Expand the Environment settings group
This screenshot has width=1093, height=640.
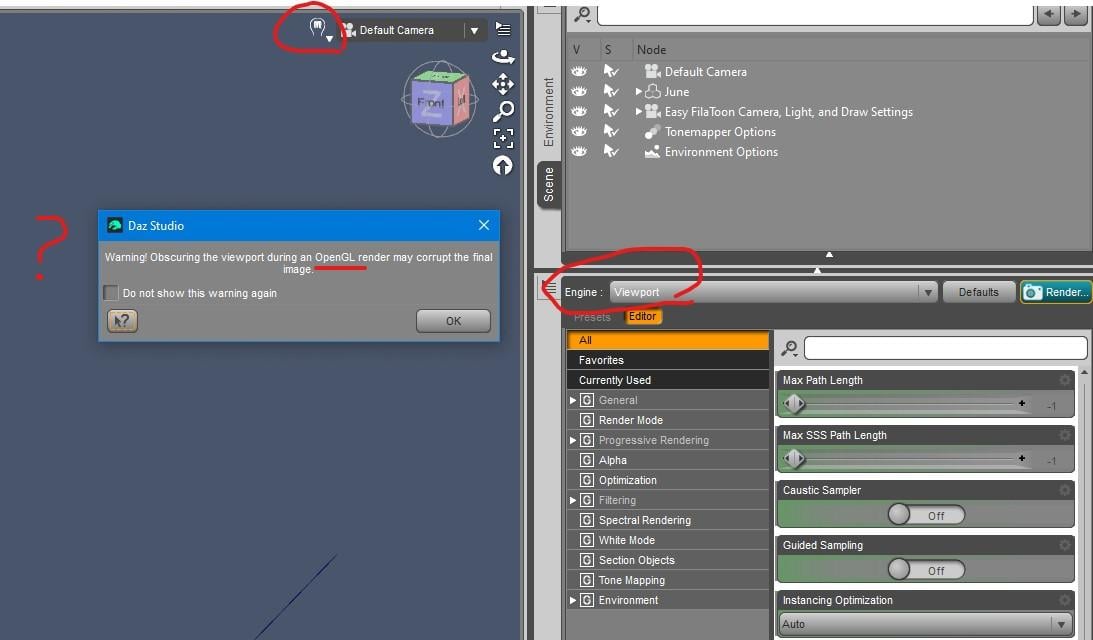click(x=572, y=600)
